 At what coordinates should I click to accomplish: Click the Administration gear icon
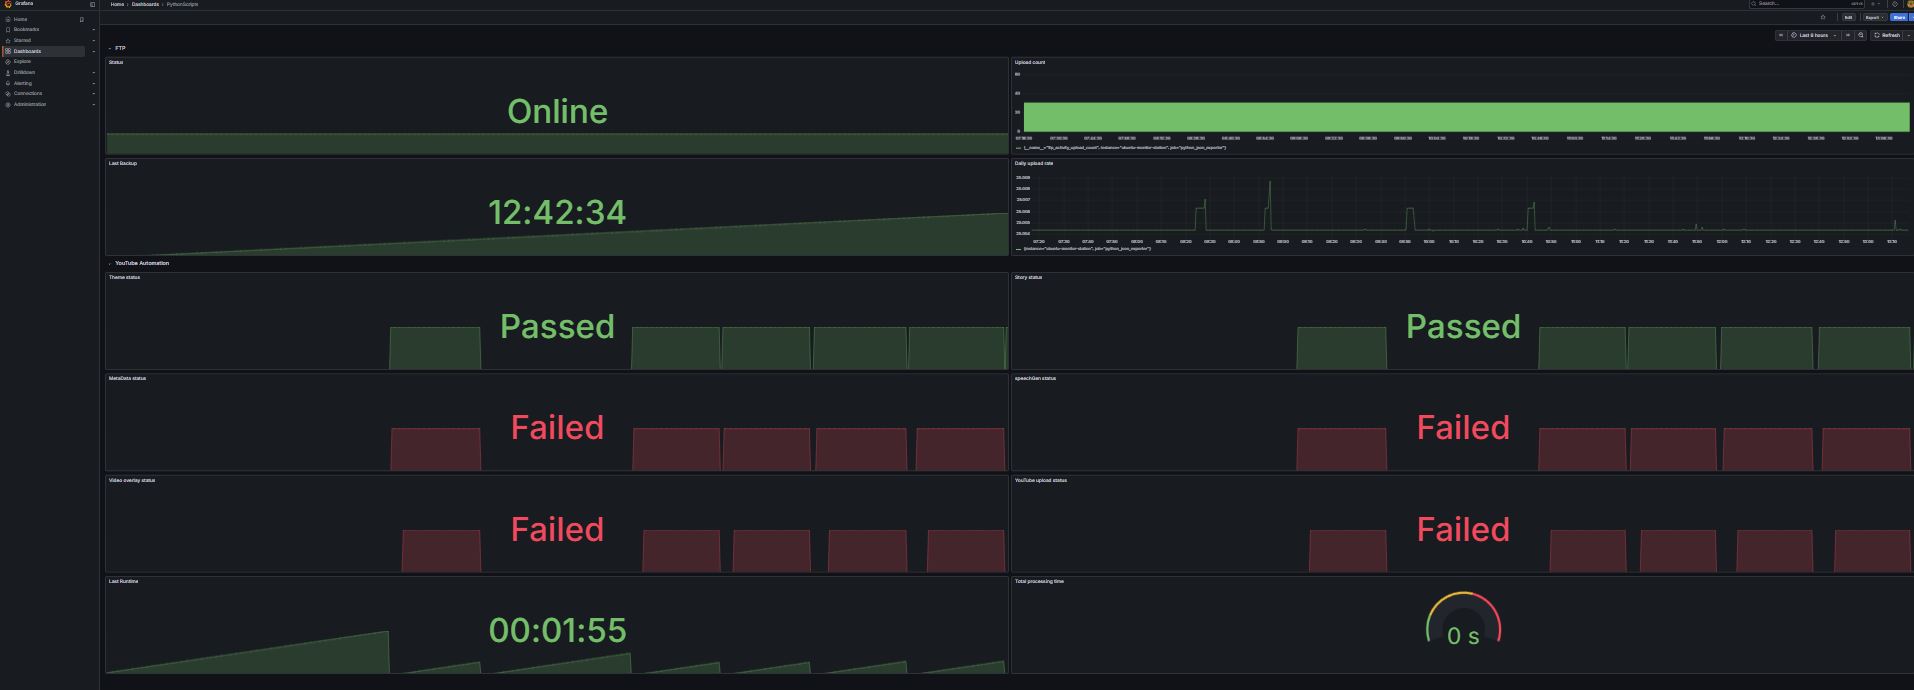[8, 104]
